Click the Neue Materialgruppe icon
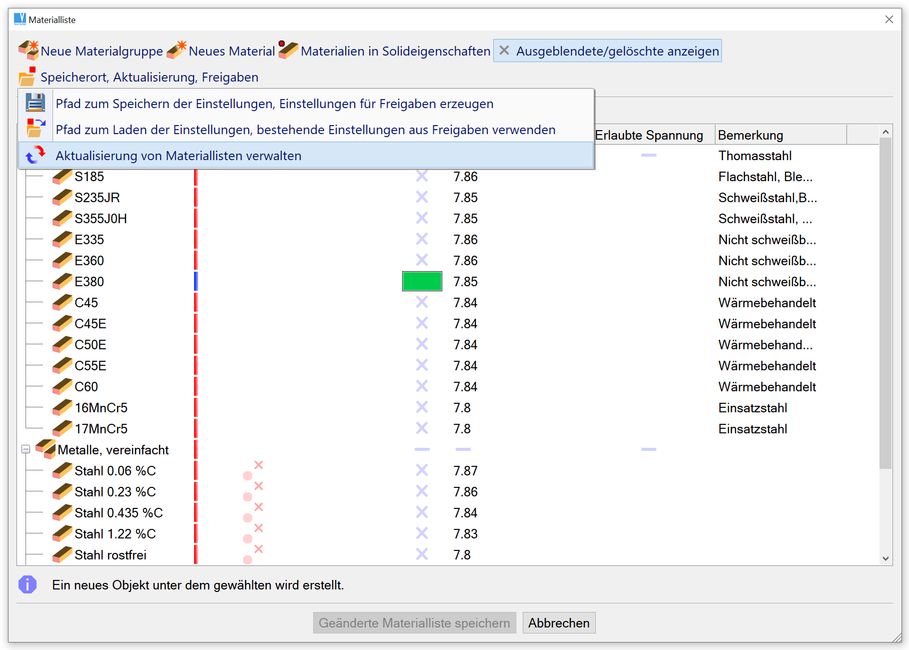Image resolution: width=909 pixels, height=650 pixels. tap(28, 50)
